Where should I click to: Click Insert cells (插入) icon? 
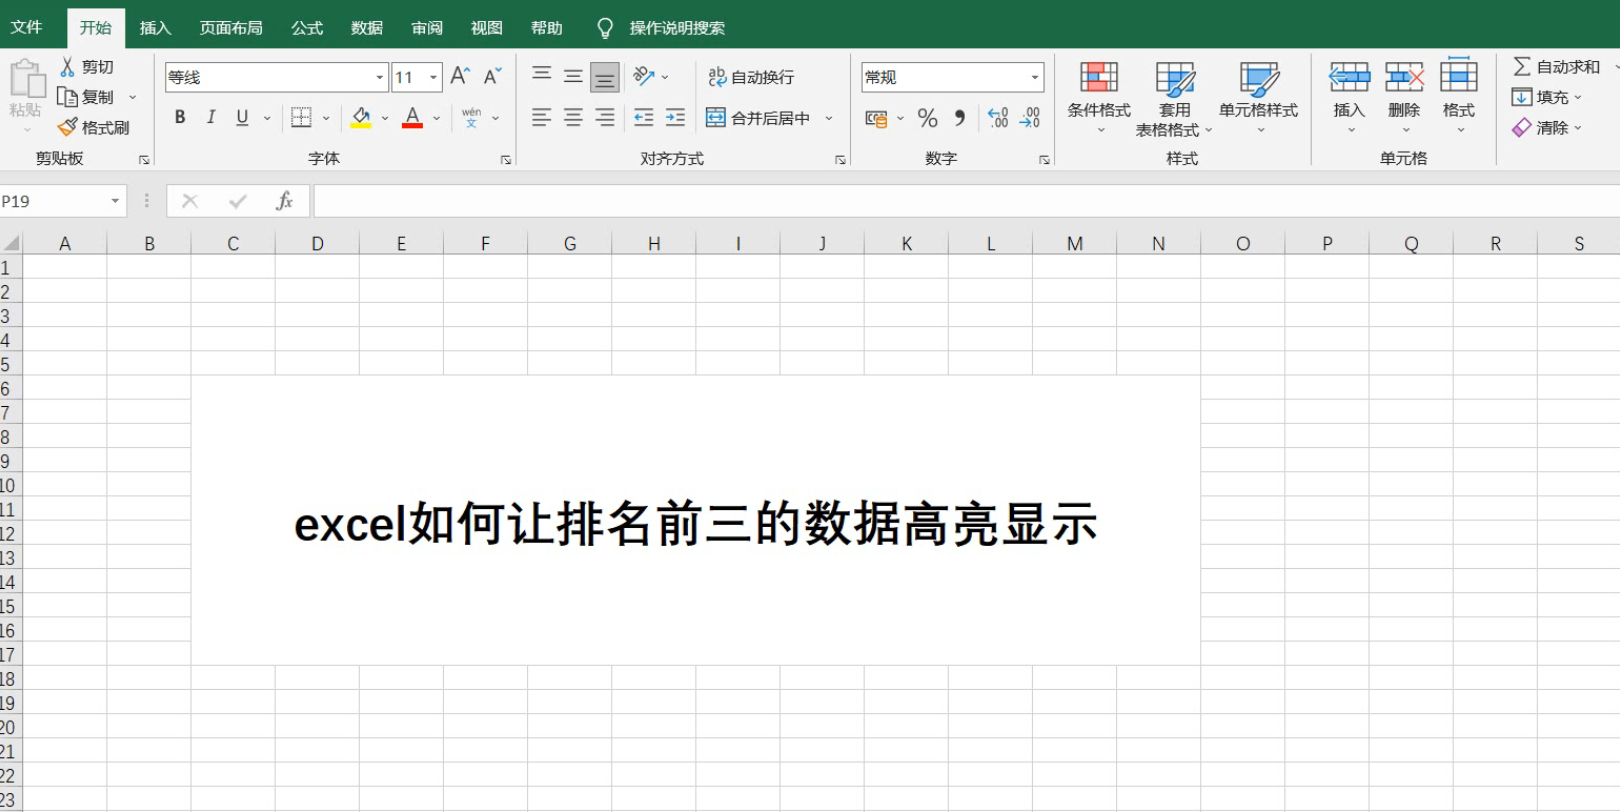pos(1349,77)
